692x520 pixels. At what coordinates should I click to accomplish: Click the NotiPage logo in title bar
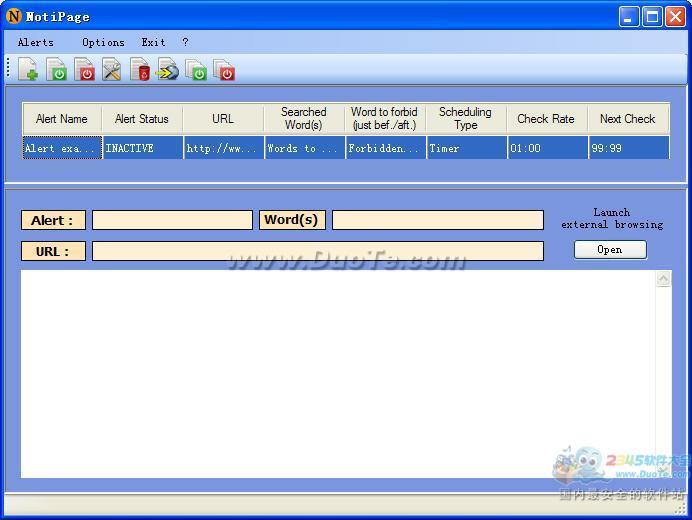[14, 16]
